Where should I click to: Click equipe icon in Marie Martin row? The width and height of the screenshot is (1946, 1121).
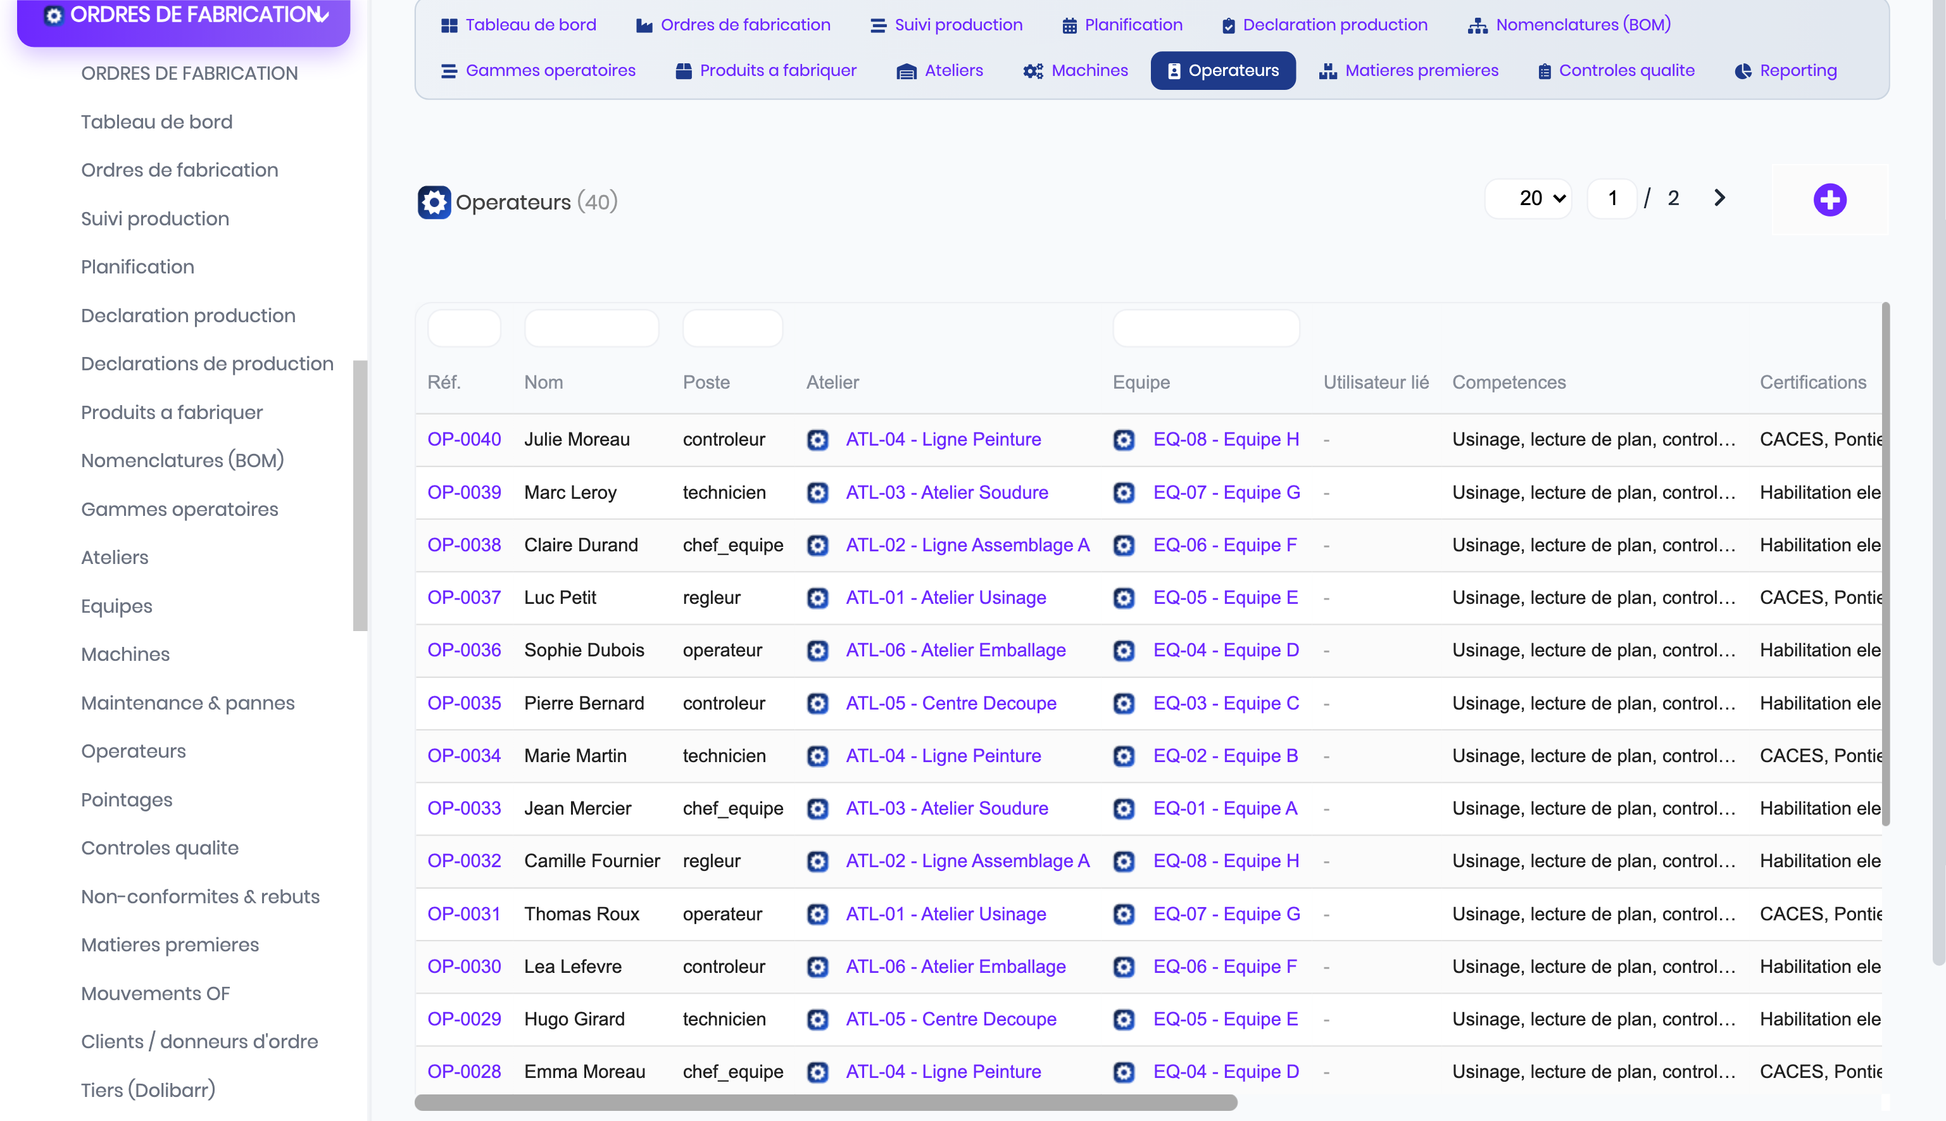coord(1124,756)
